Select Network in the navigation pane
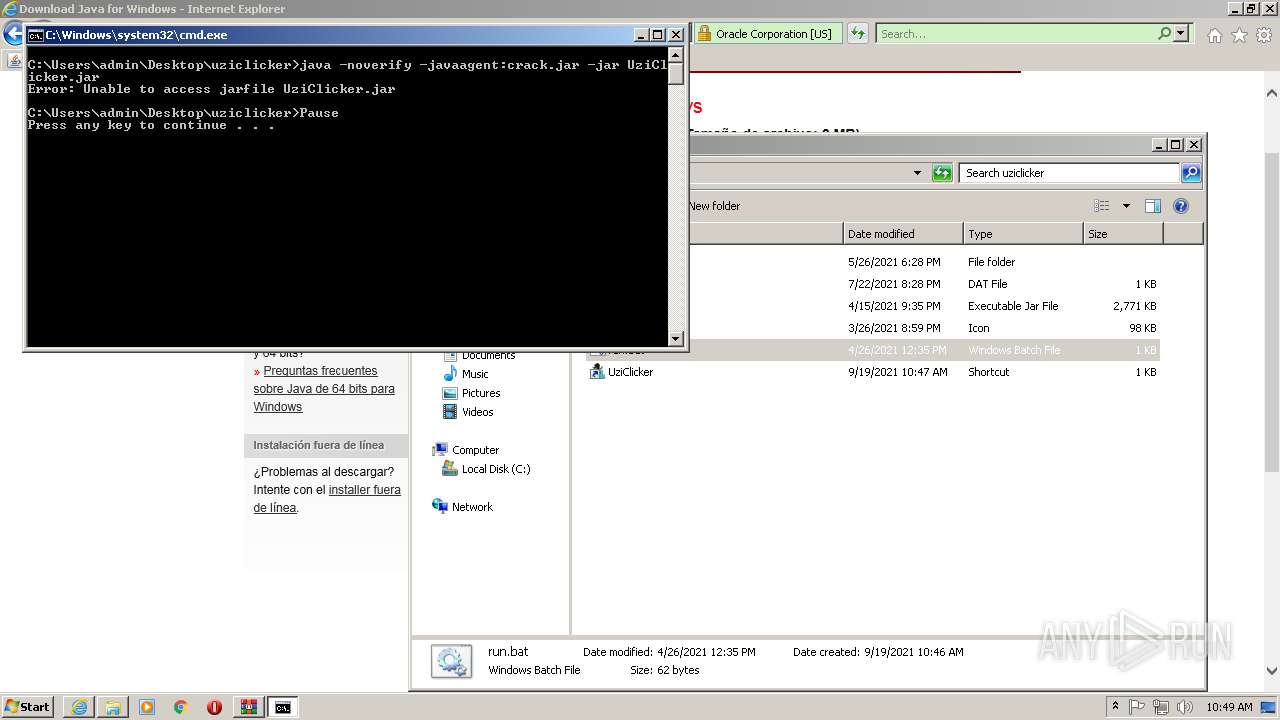This screenshot has width=1280, height=720. click(472, 507)
